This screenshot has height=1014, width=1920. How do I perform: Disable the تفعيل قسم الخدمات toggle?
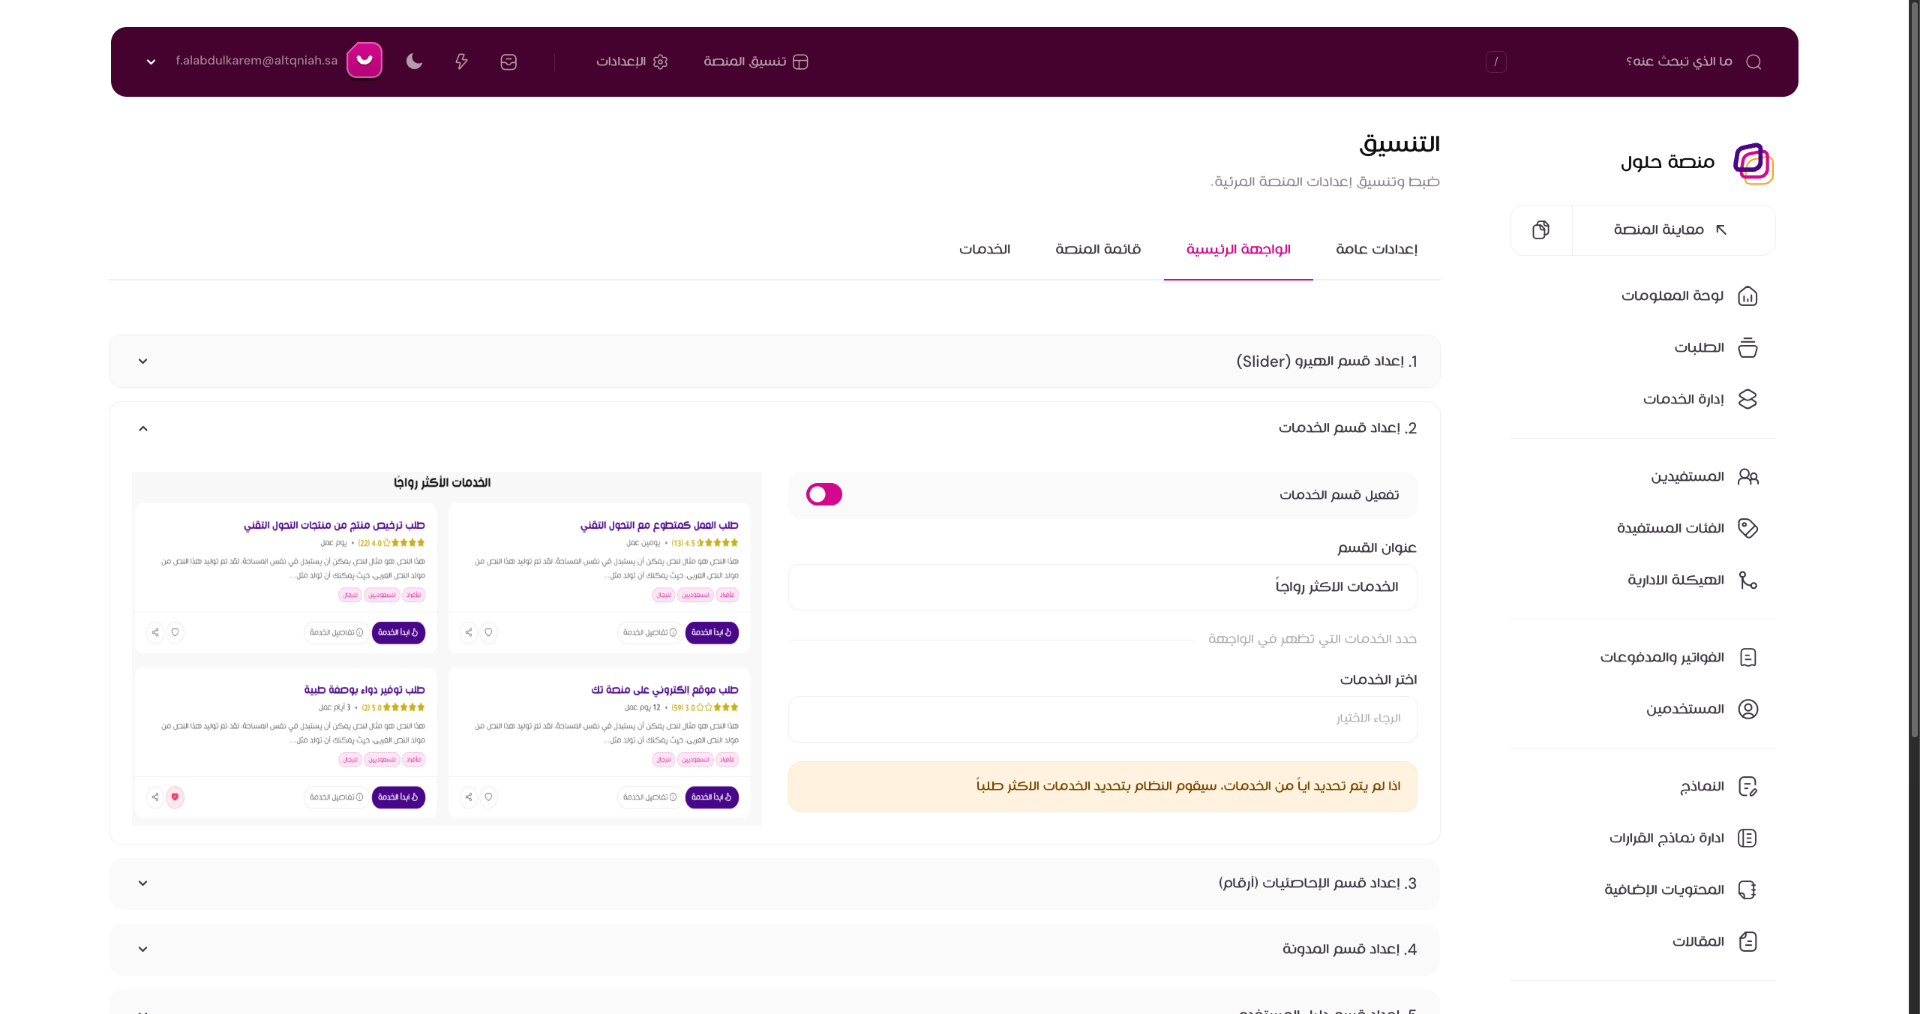[x=824, y=494]
